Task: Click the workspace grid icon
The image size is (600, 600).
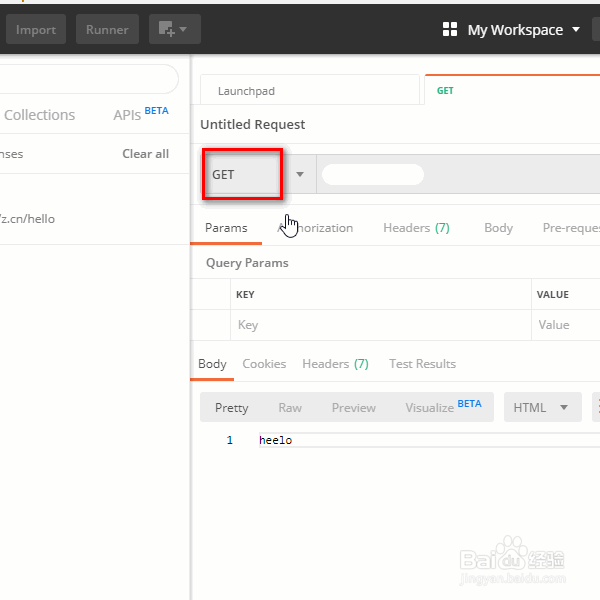Action: (x=450, y=29)
